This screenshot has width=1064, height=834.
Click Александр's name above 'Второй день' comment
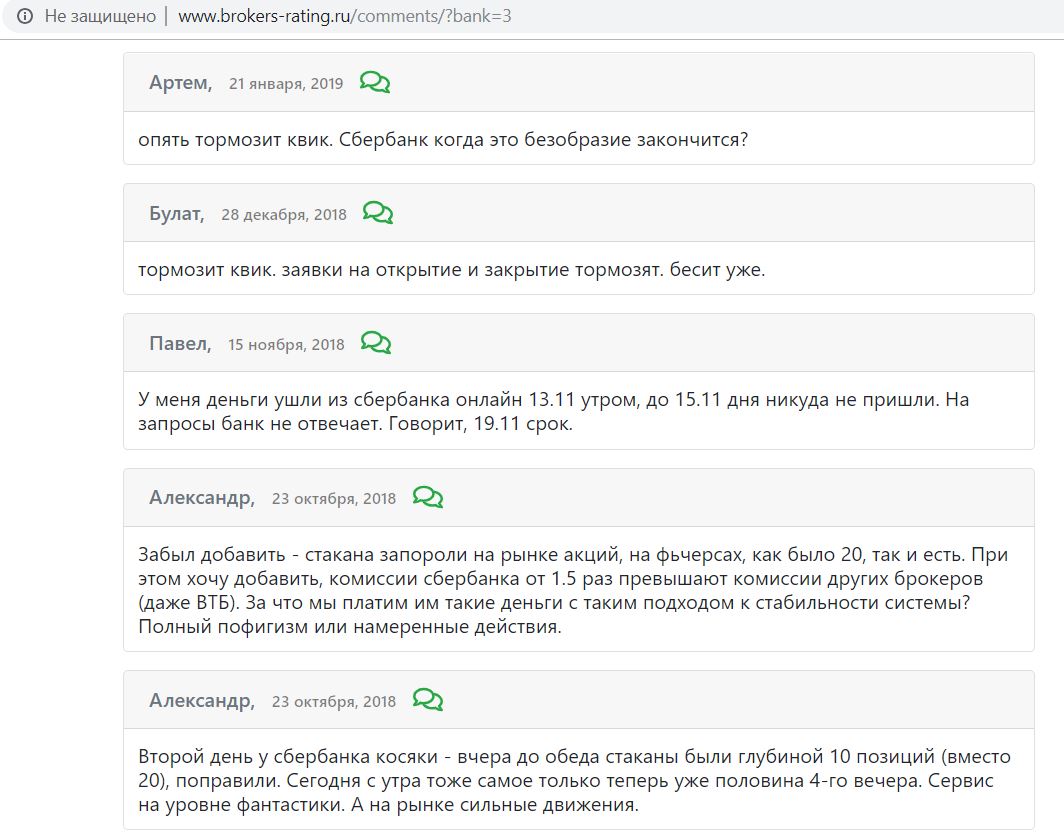coord(202,701)
